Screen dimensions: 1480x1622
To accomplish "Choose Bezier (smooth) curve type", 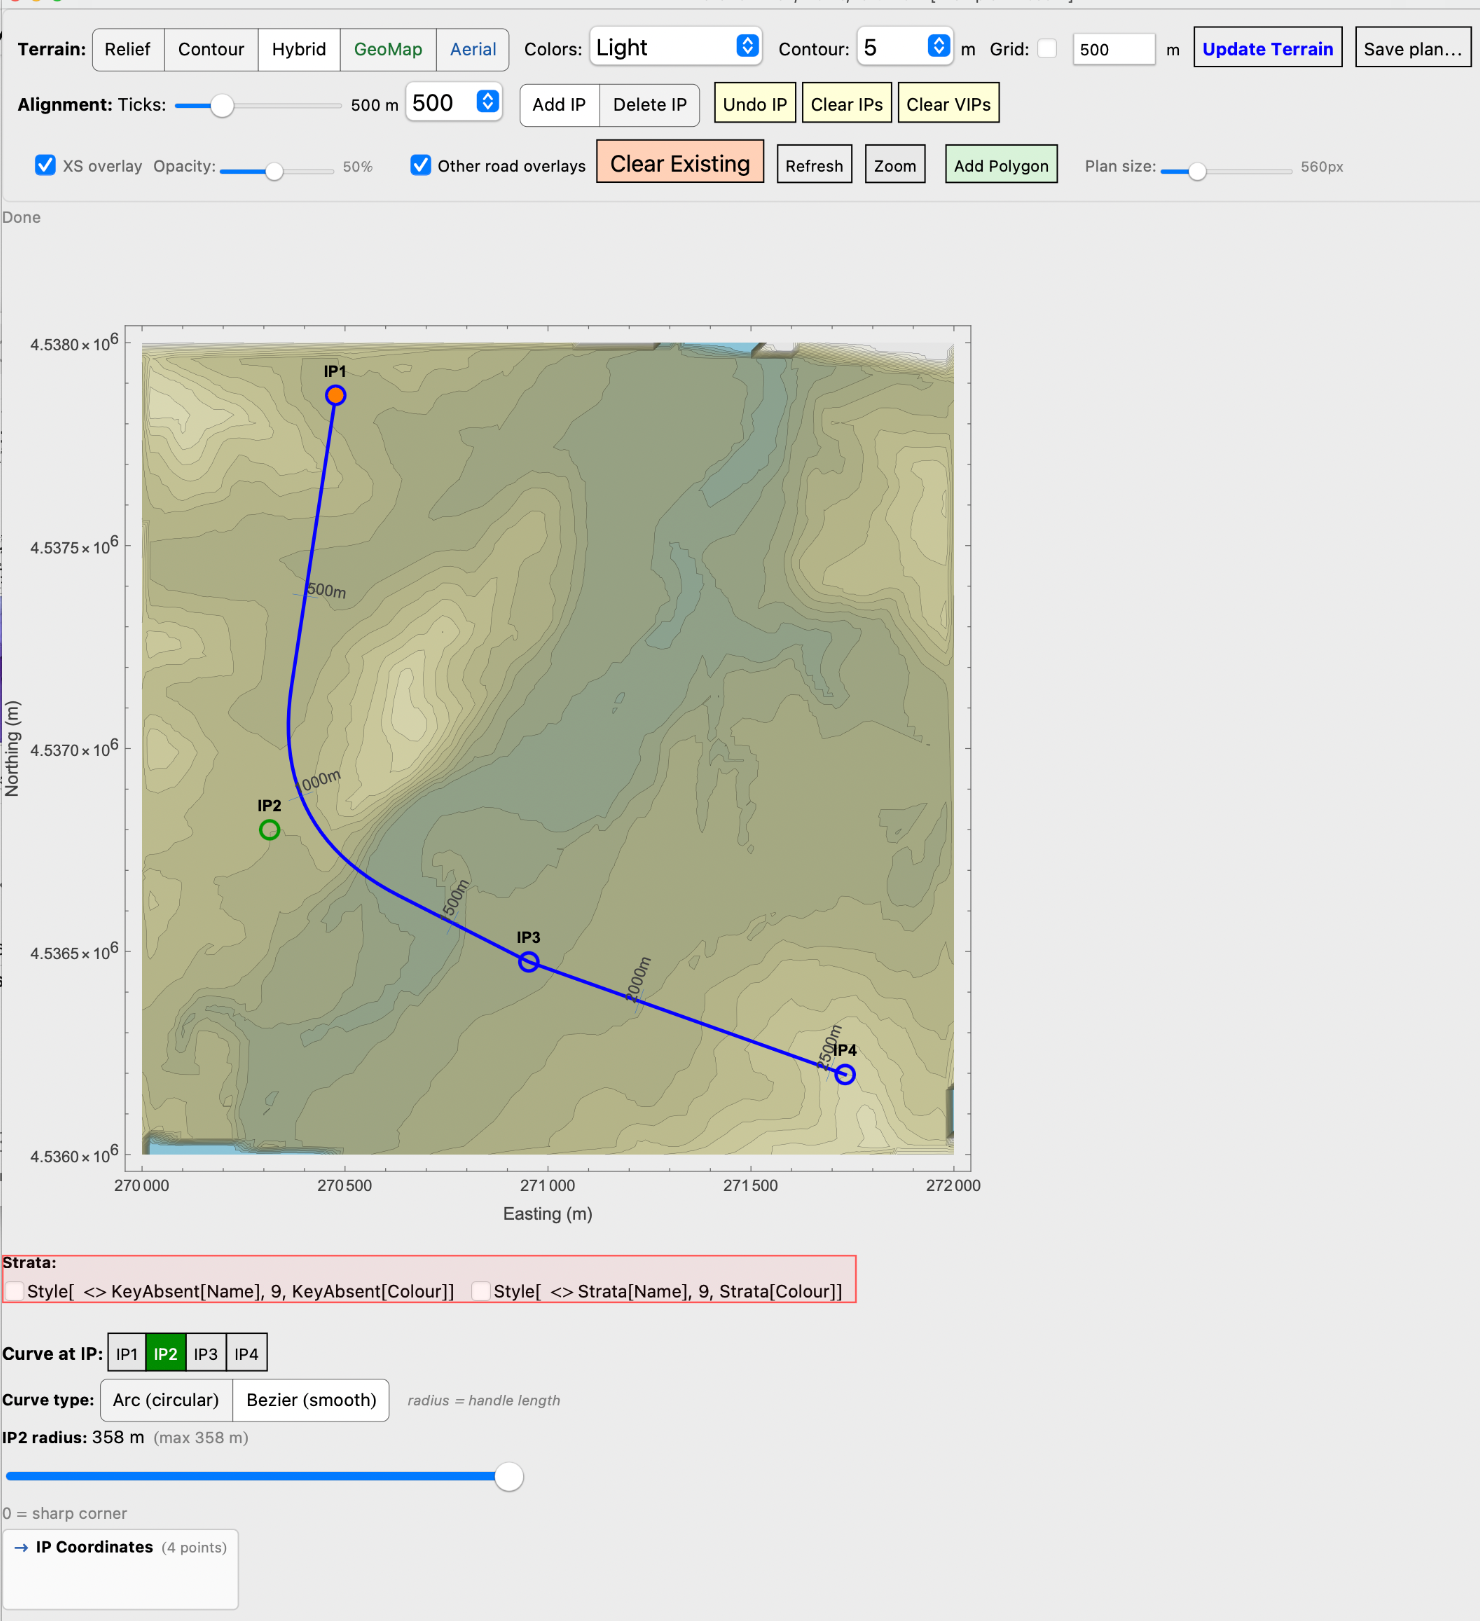I will tap(311, 1400).
